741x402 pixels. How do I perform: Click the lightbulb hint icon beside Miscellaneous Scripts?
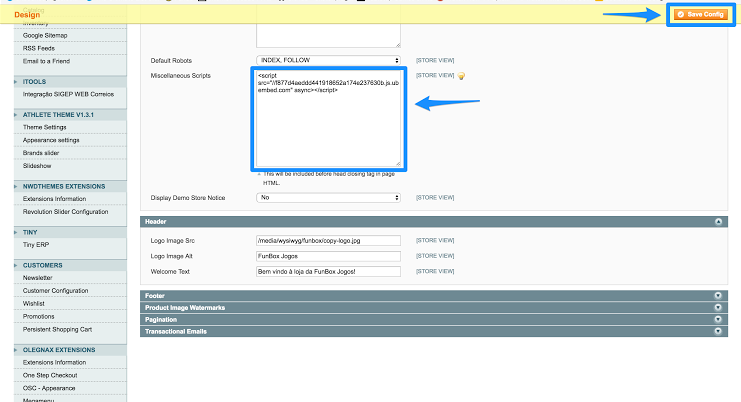(462, 76)
